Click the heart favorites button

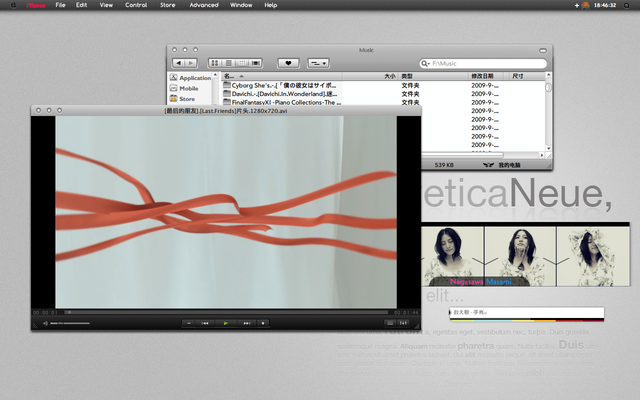click(x=288, y=63)
